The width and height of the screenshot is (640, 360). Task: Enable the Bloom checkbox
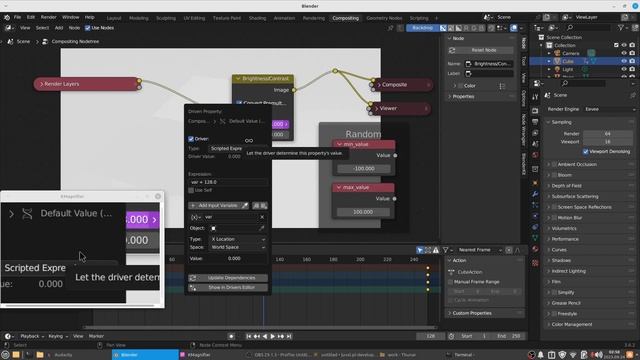pos(554,175)
